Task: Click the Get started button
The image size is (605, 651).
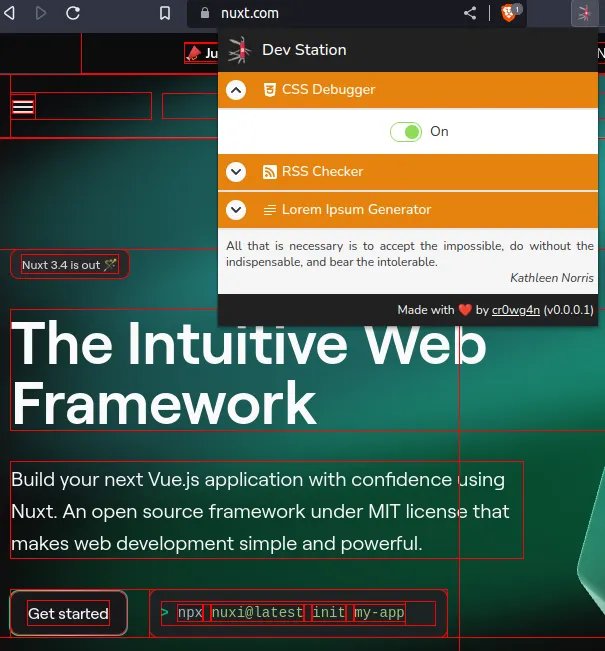Action: point(69,613)
